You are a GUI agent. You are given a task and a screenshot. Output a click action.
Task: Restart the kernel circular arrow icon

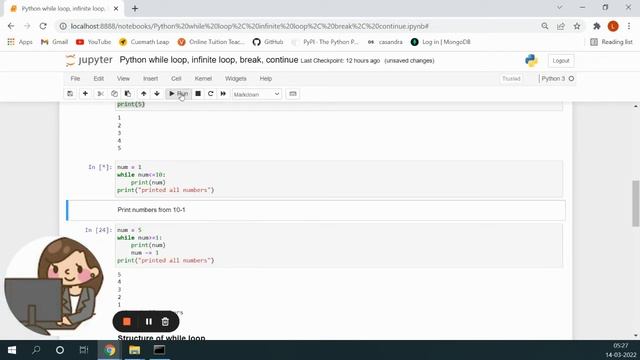coord(211,94)
